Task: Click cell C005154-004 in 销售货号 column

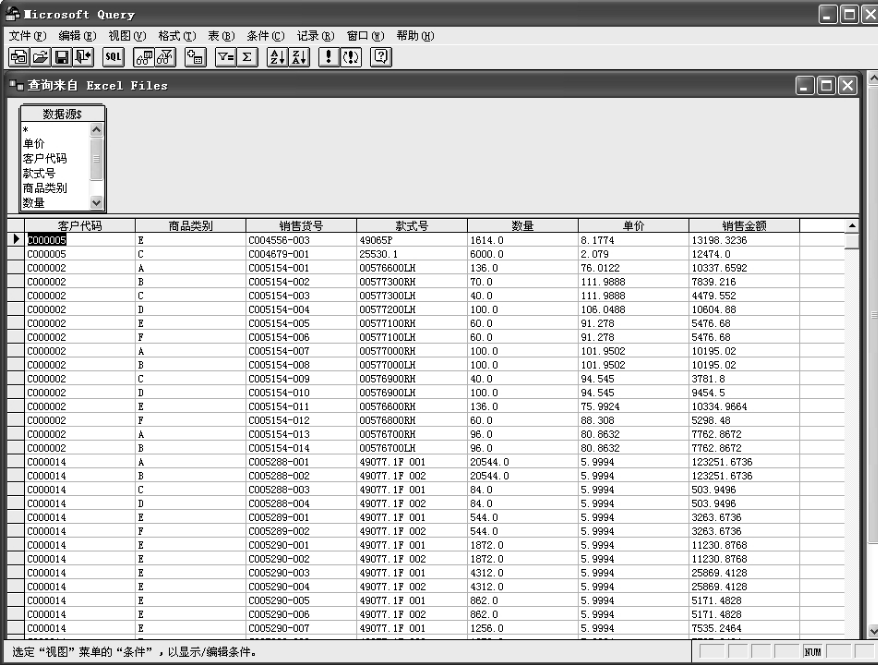Action: point(301,310)
